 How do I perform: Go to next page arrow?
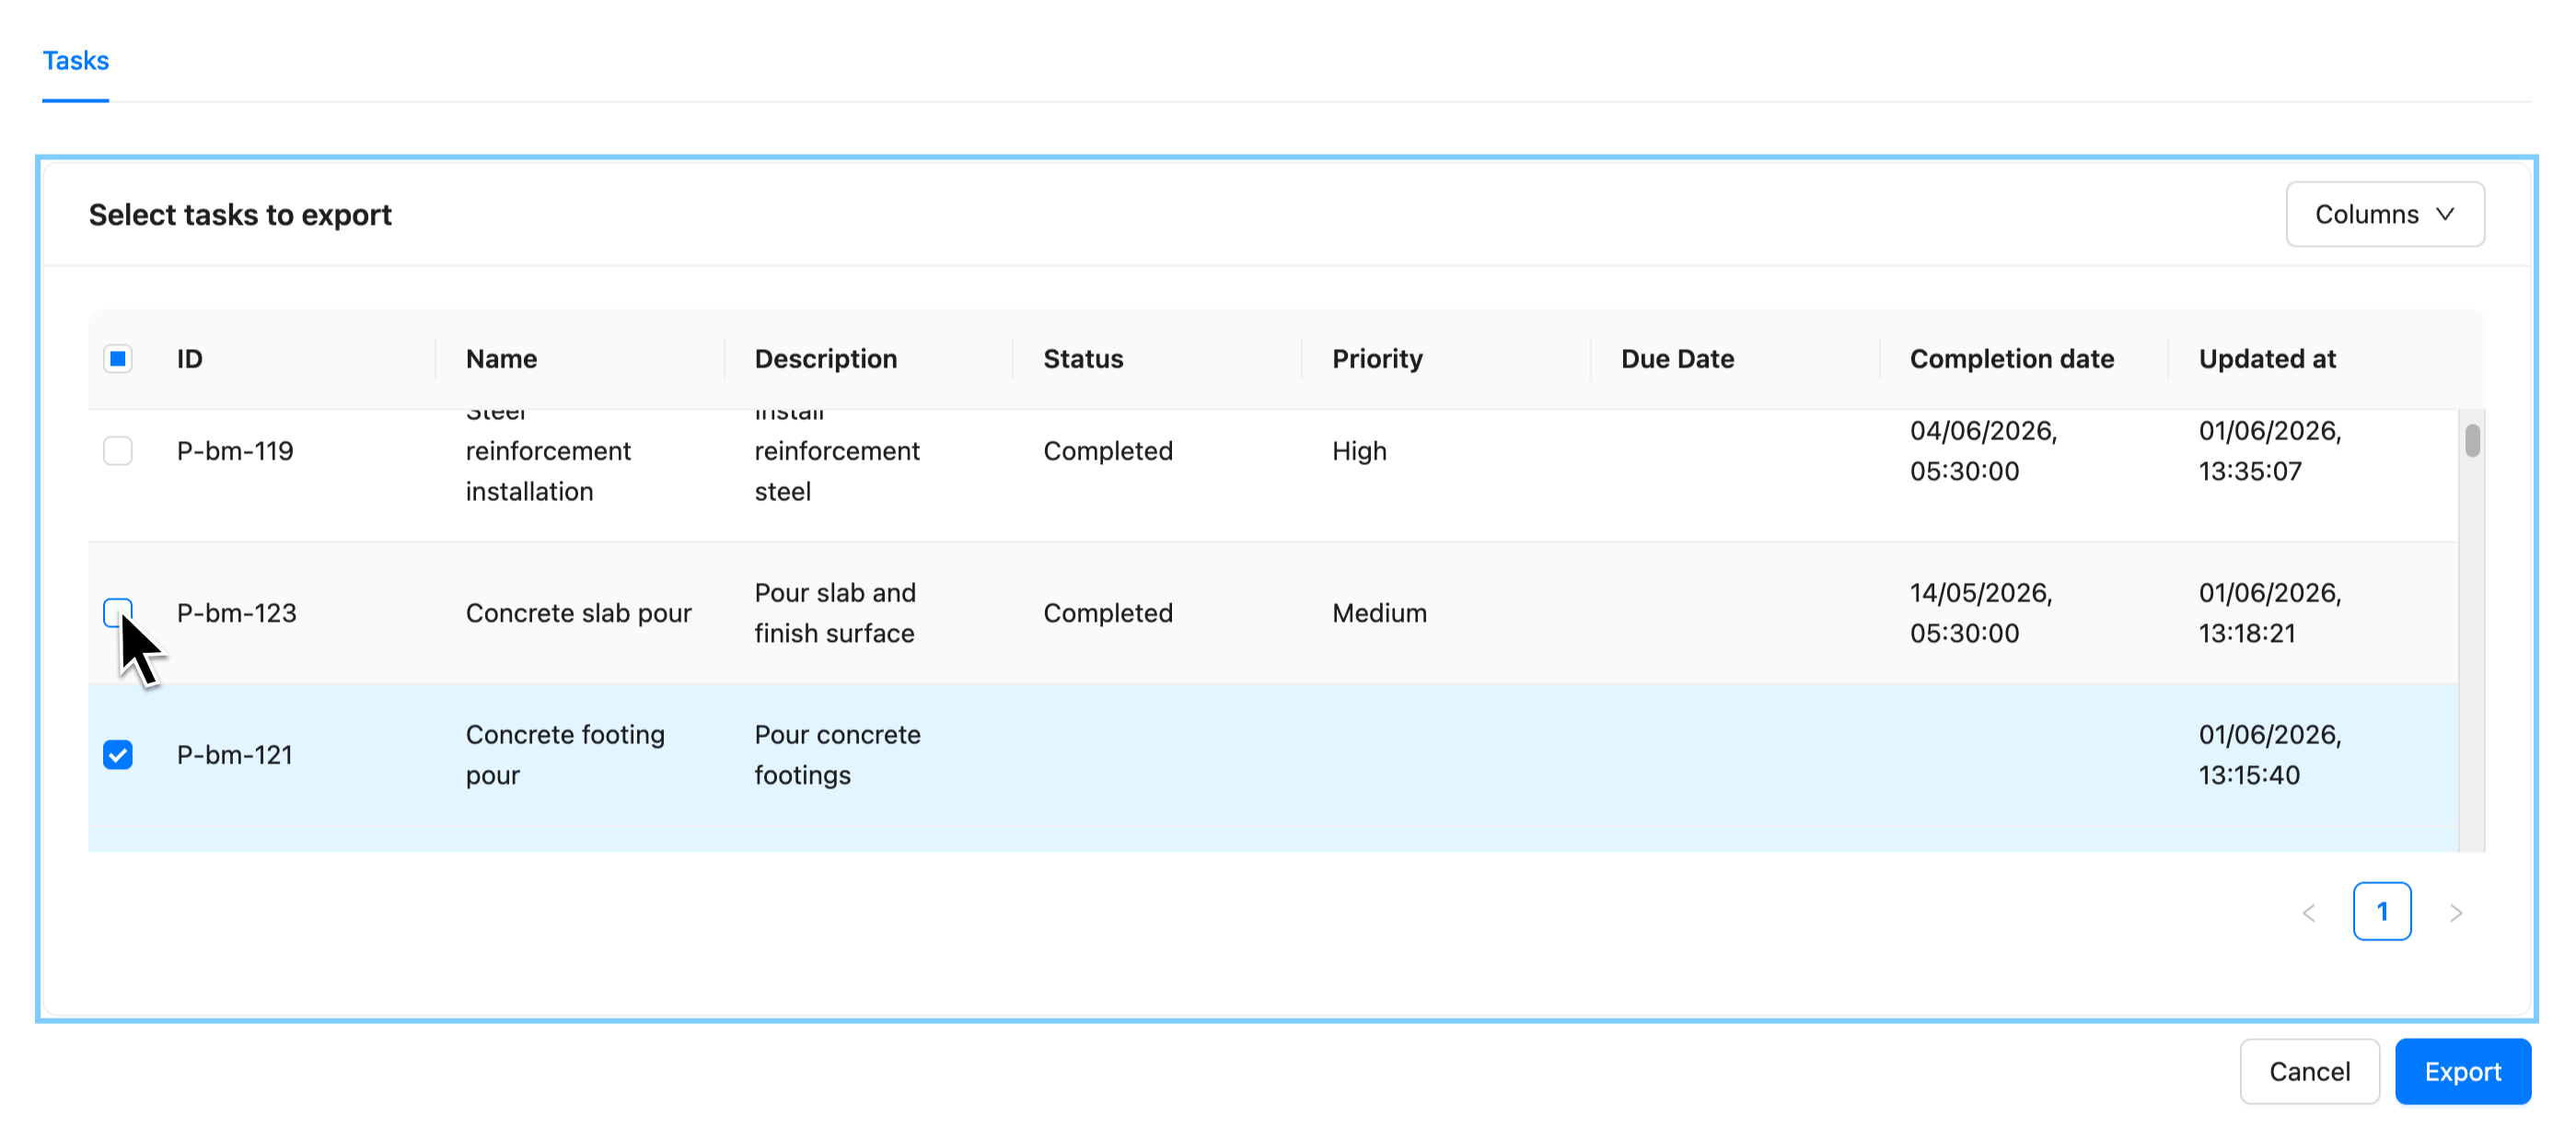(x=2456, y=912)
